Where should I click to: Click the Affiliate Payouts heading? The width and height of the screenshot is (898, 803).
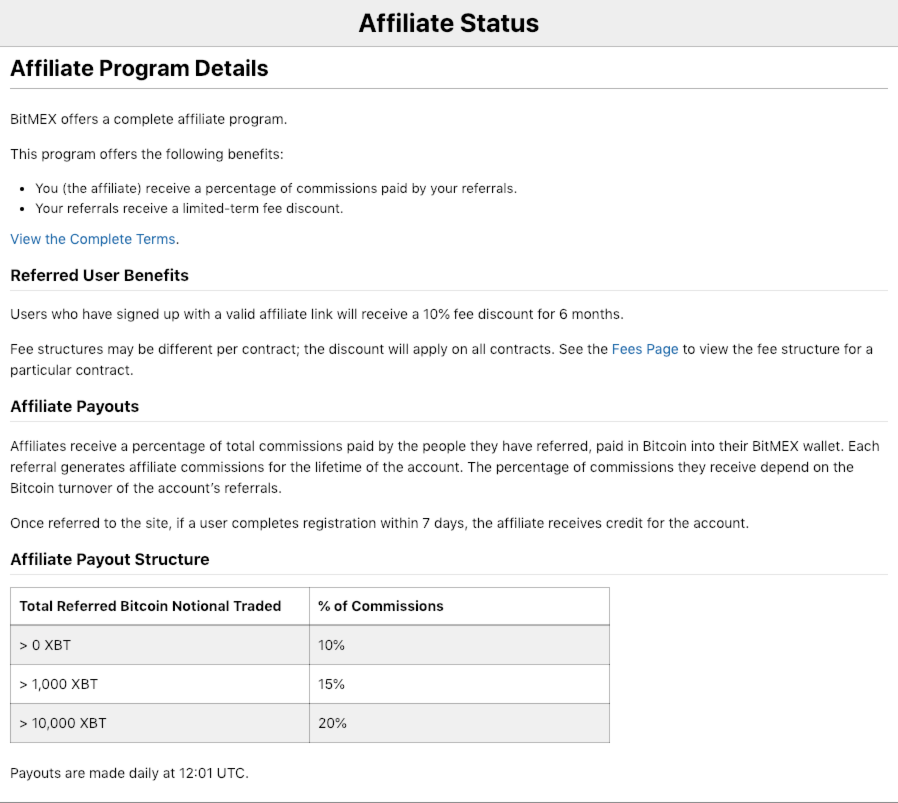[74, 406]
